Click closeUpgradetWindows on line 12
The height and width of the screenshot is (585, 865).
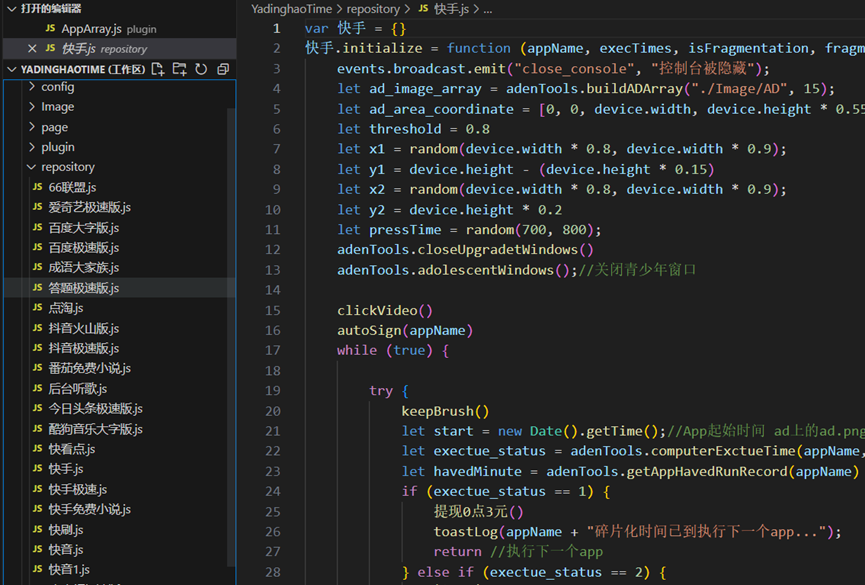[x=497, y=249]
